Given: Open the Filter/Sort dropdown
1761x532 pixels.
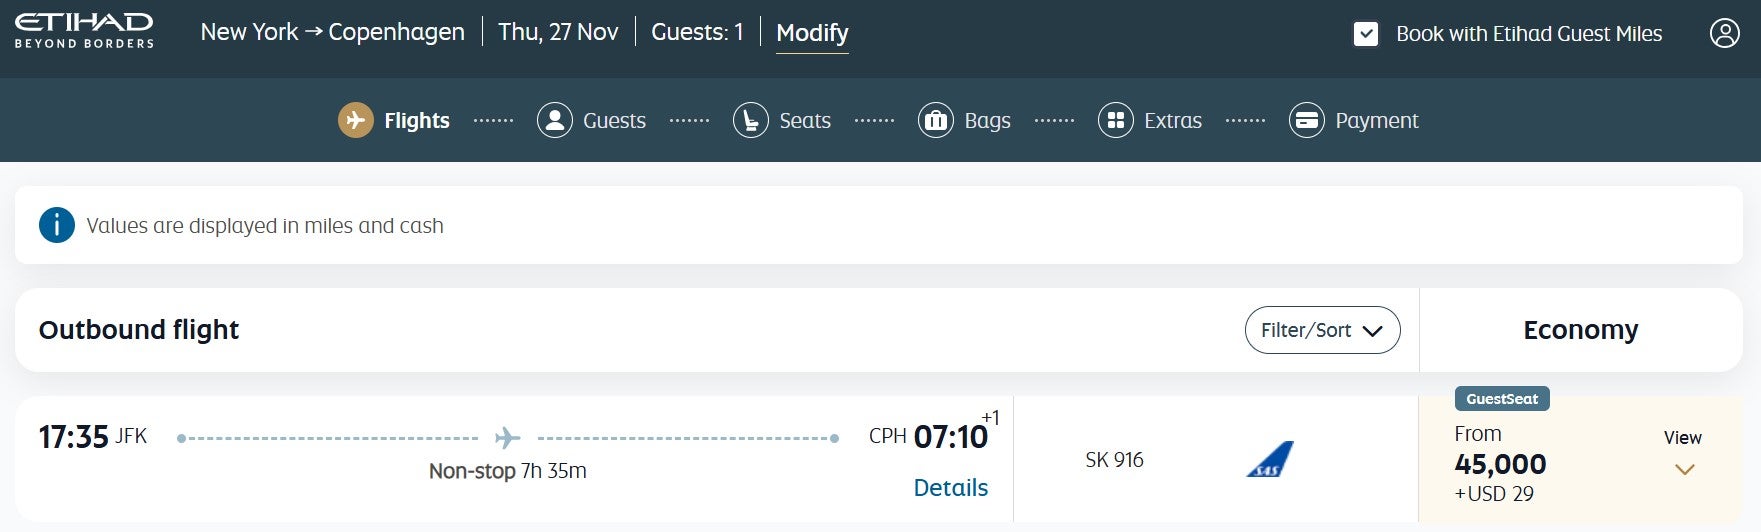Looking at the screenshot, I should click(1321, 330).
